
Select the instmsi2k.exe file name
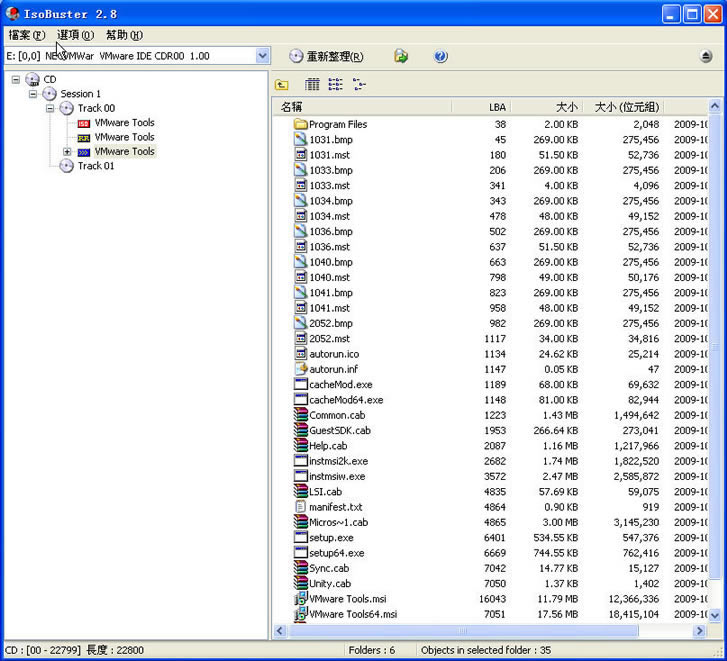tap(338, 461)
